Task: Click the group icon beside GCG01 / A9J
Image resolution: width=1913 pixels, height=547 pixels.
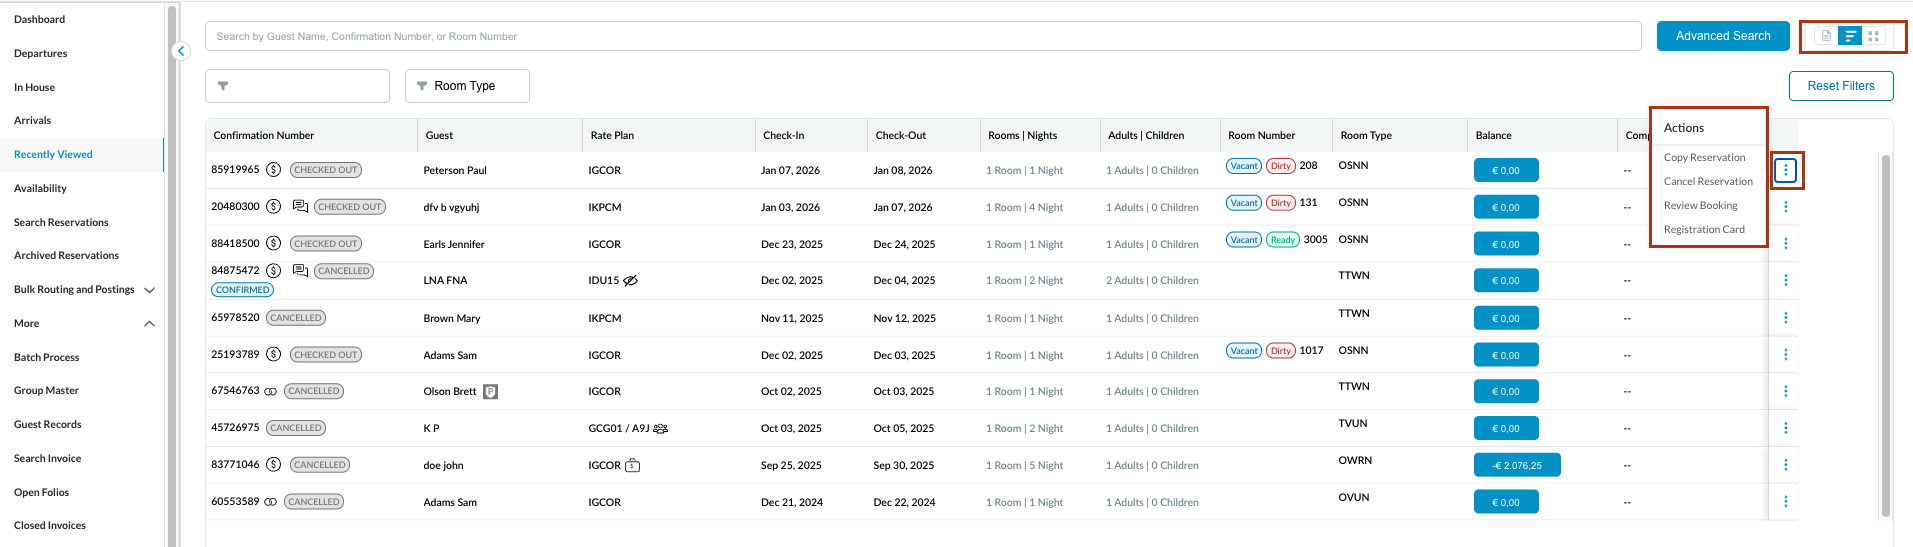Action: click(660, 429)
